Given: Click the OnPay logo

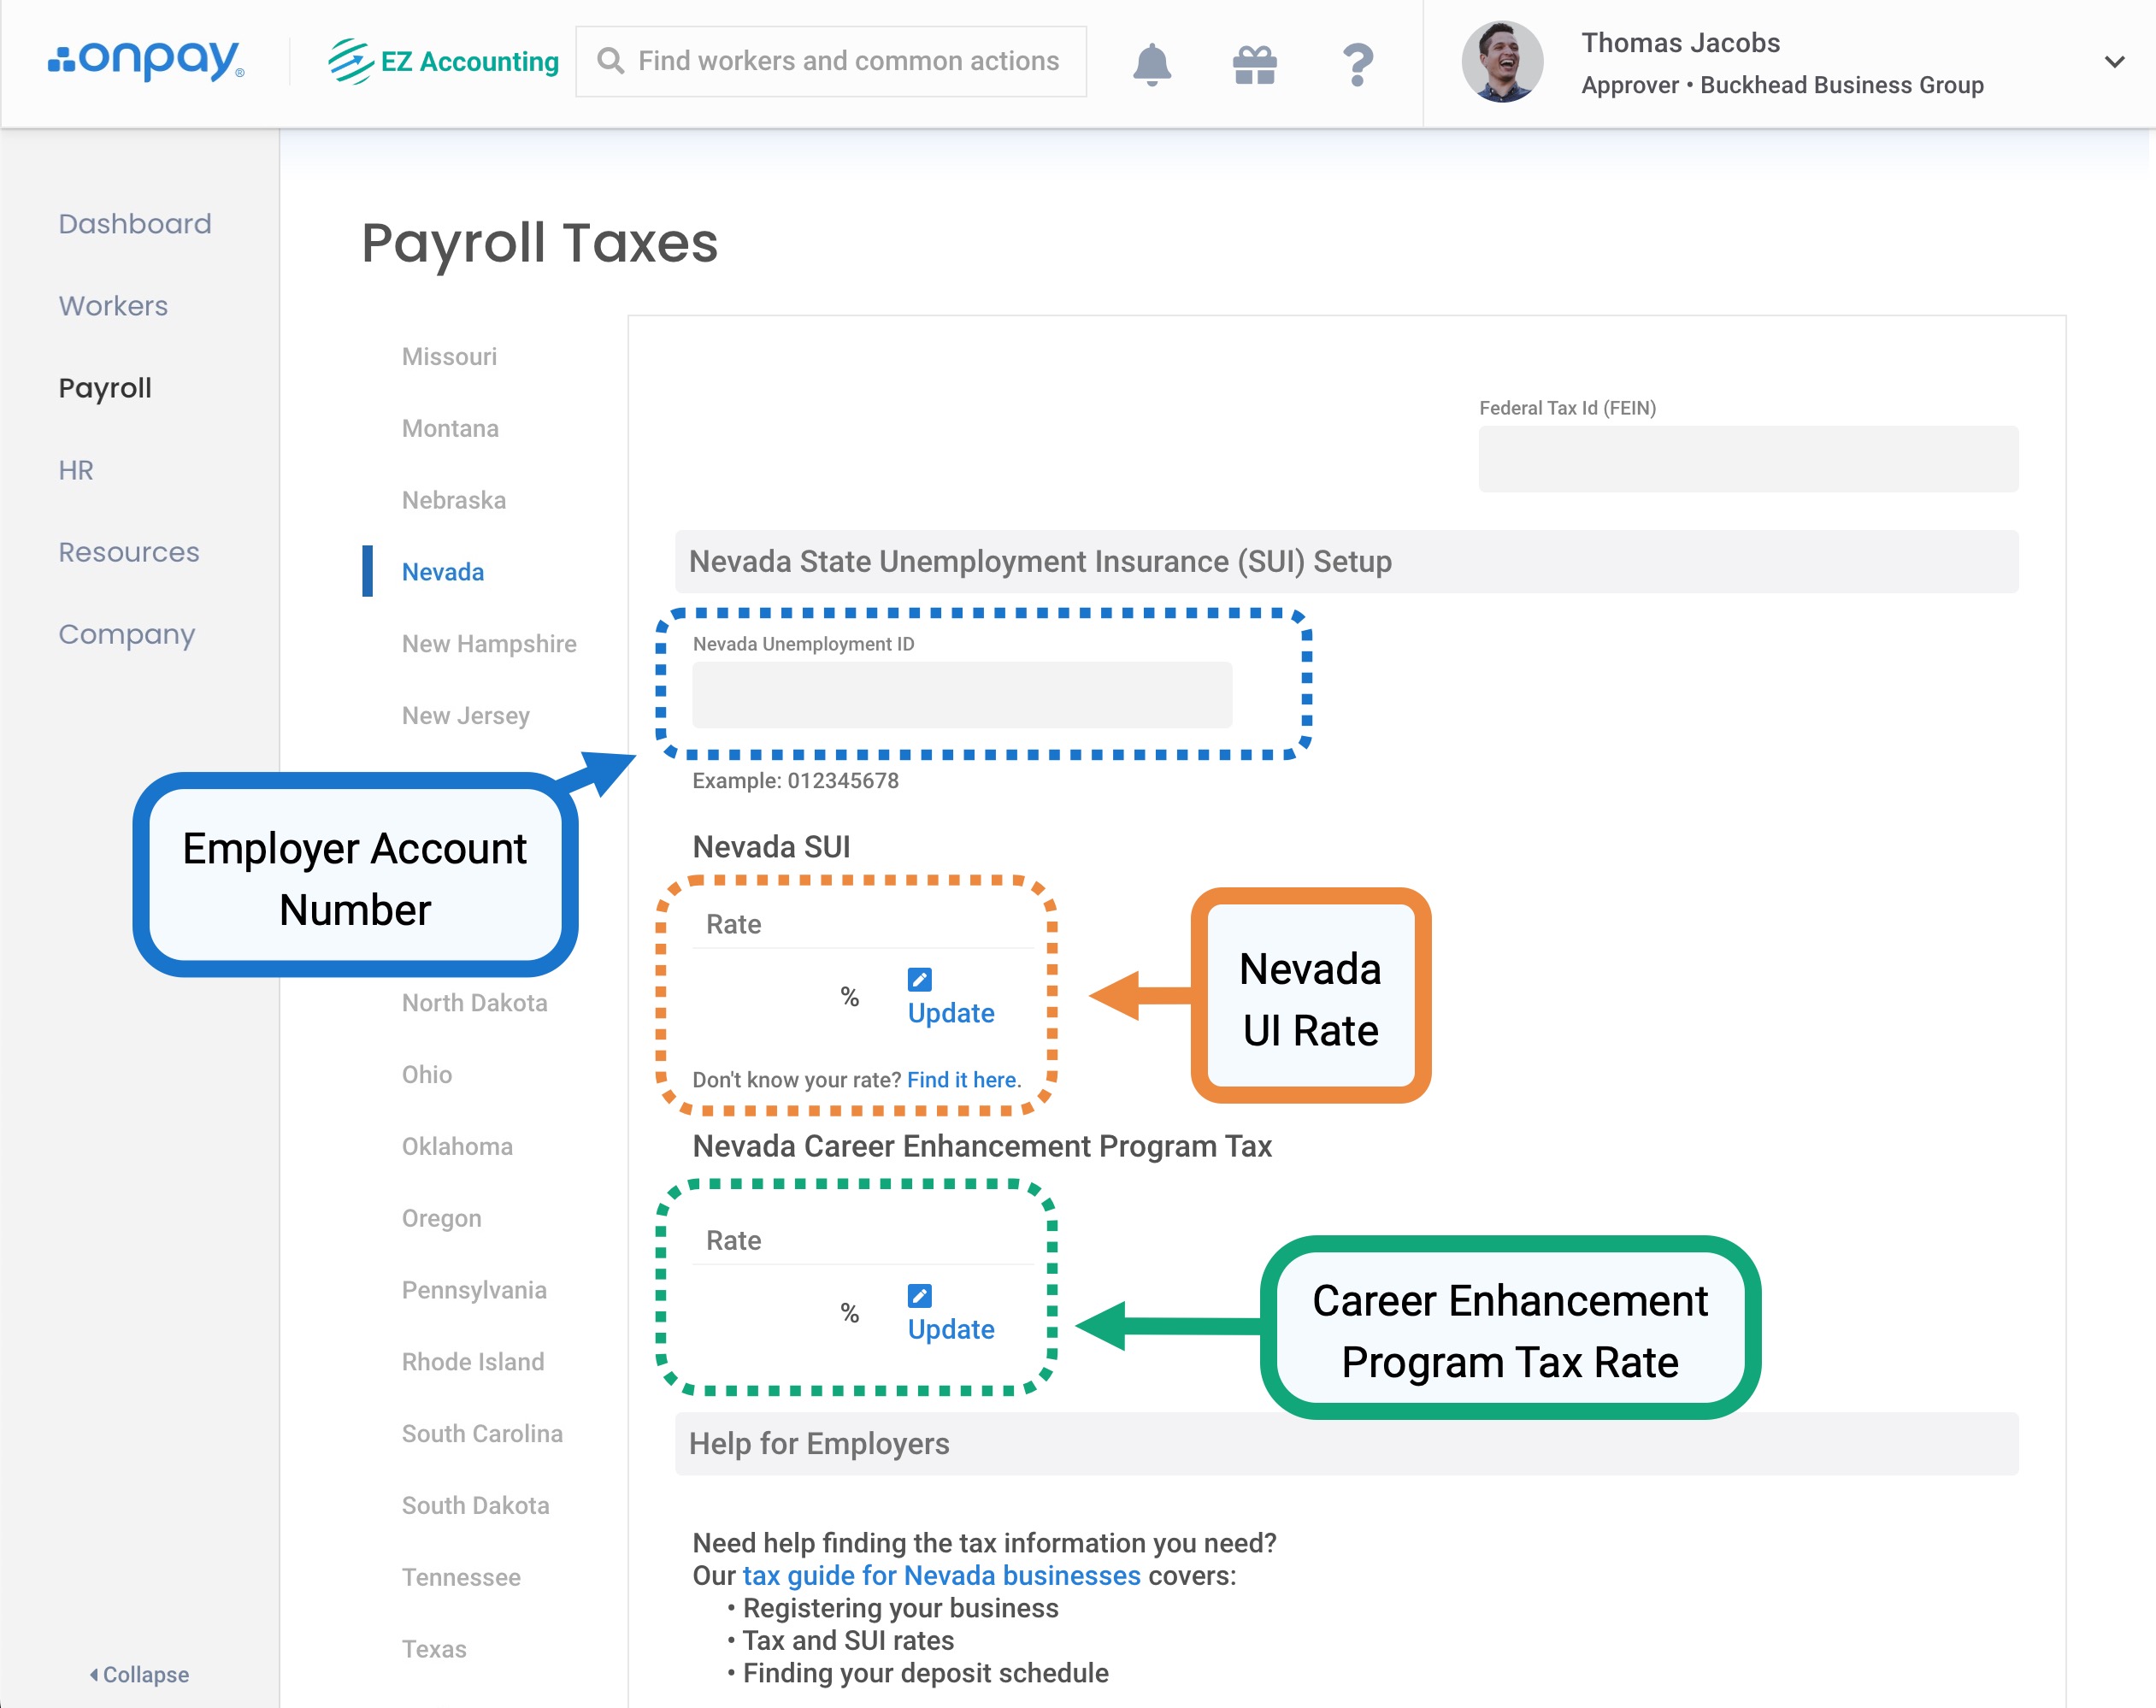Looking at the screenshot, I should [x=146, y=61].
